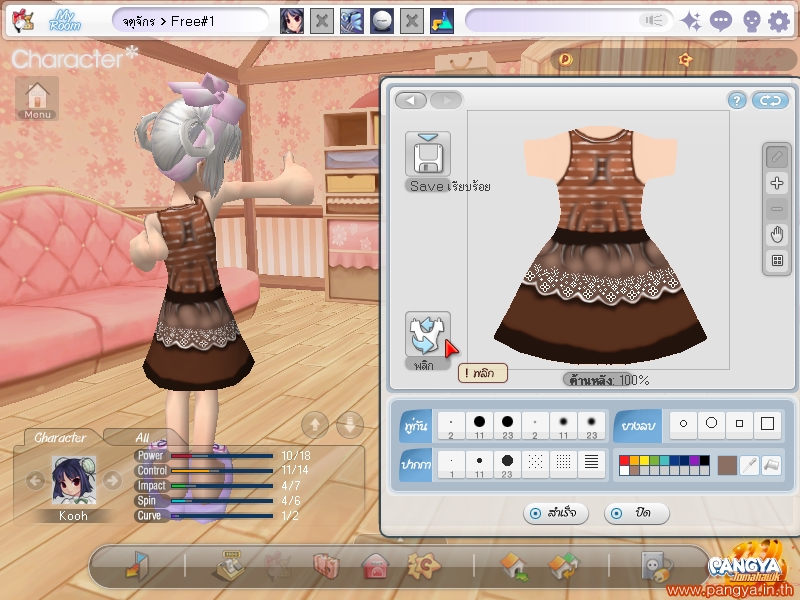Screen dimensions: 800x600
Task: Switch to the All tab
Action: tap(142, 438)
